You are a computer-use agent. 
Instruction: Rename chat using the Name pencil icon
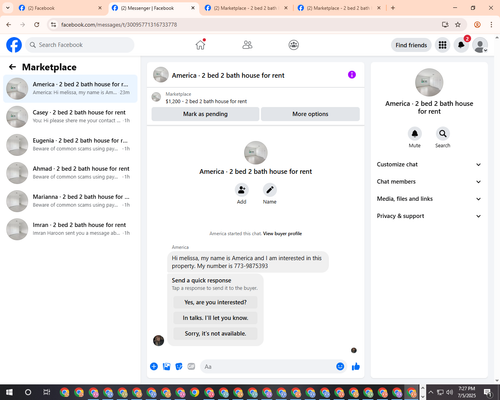point(270,190)
